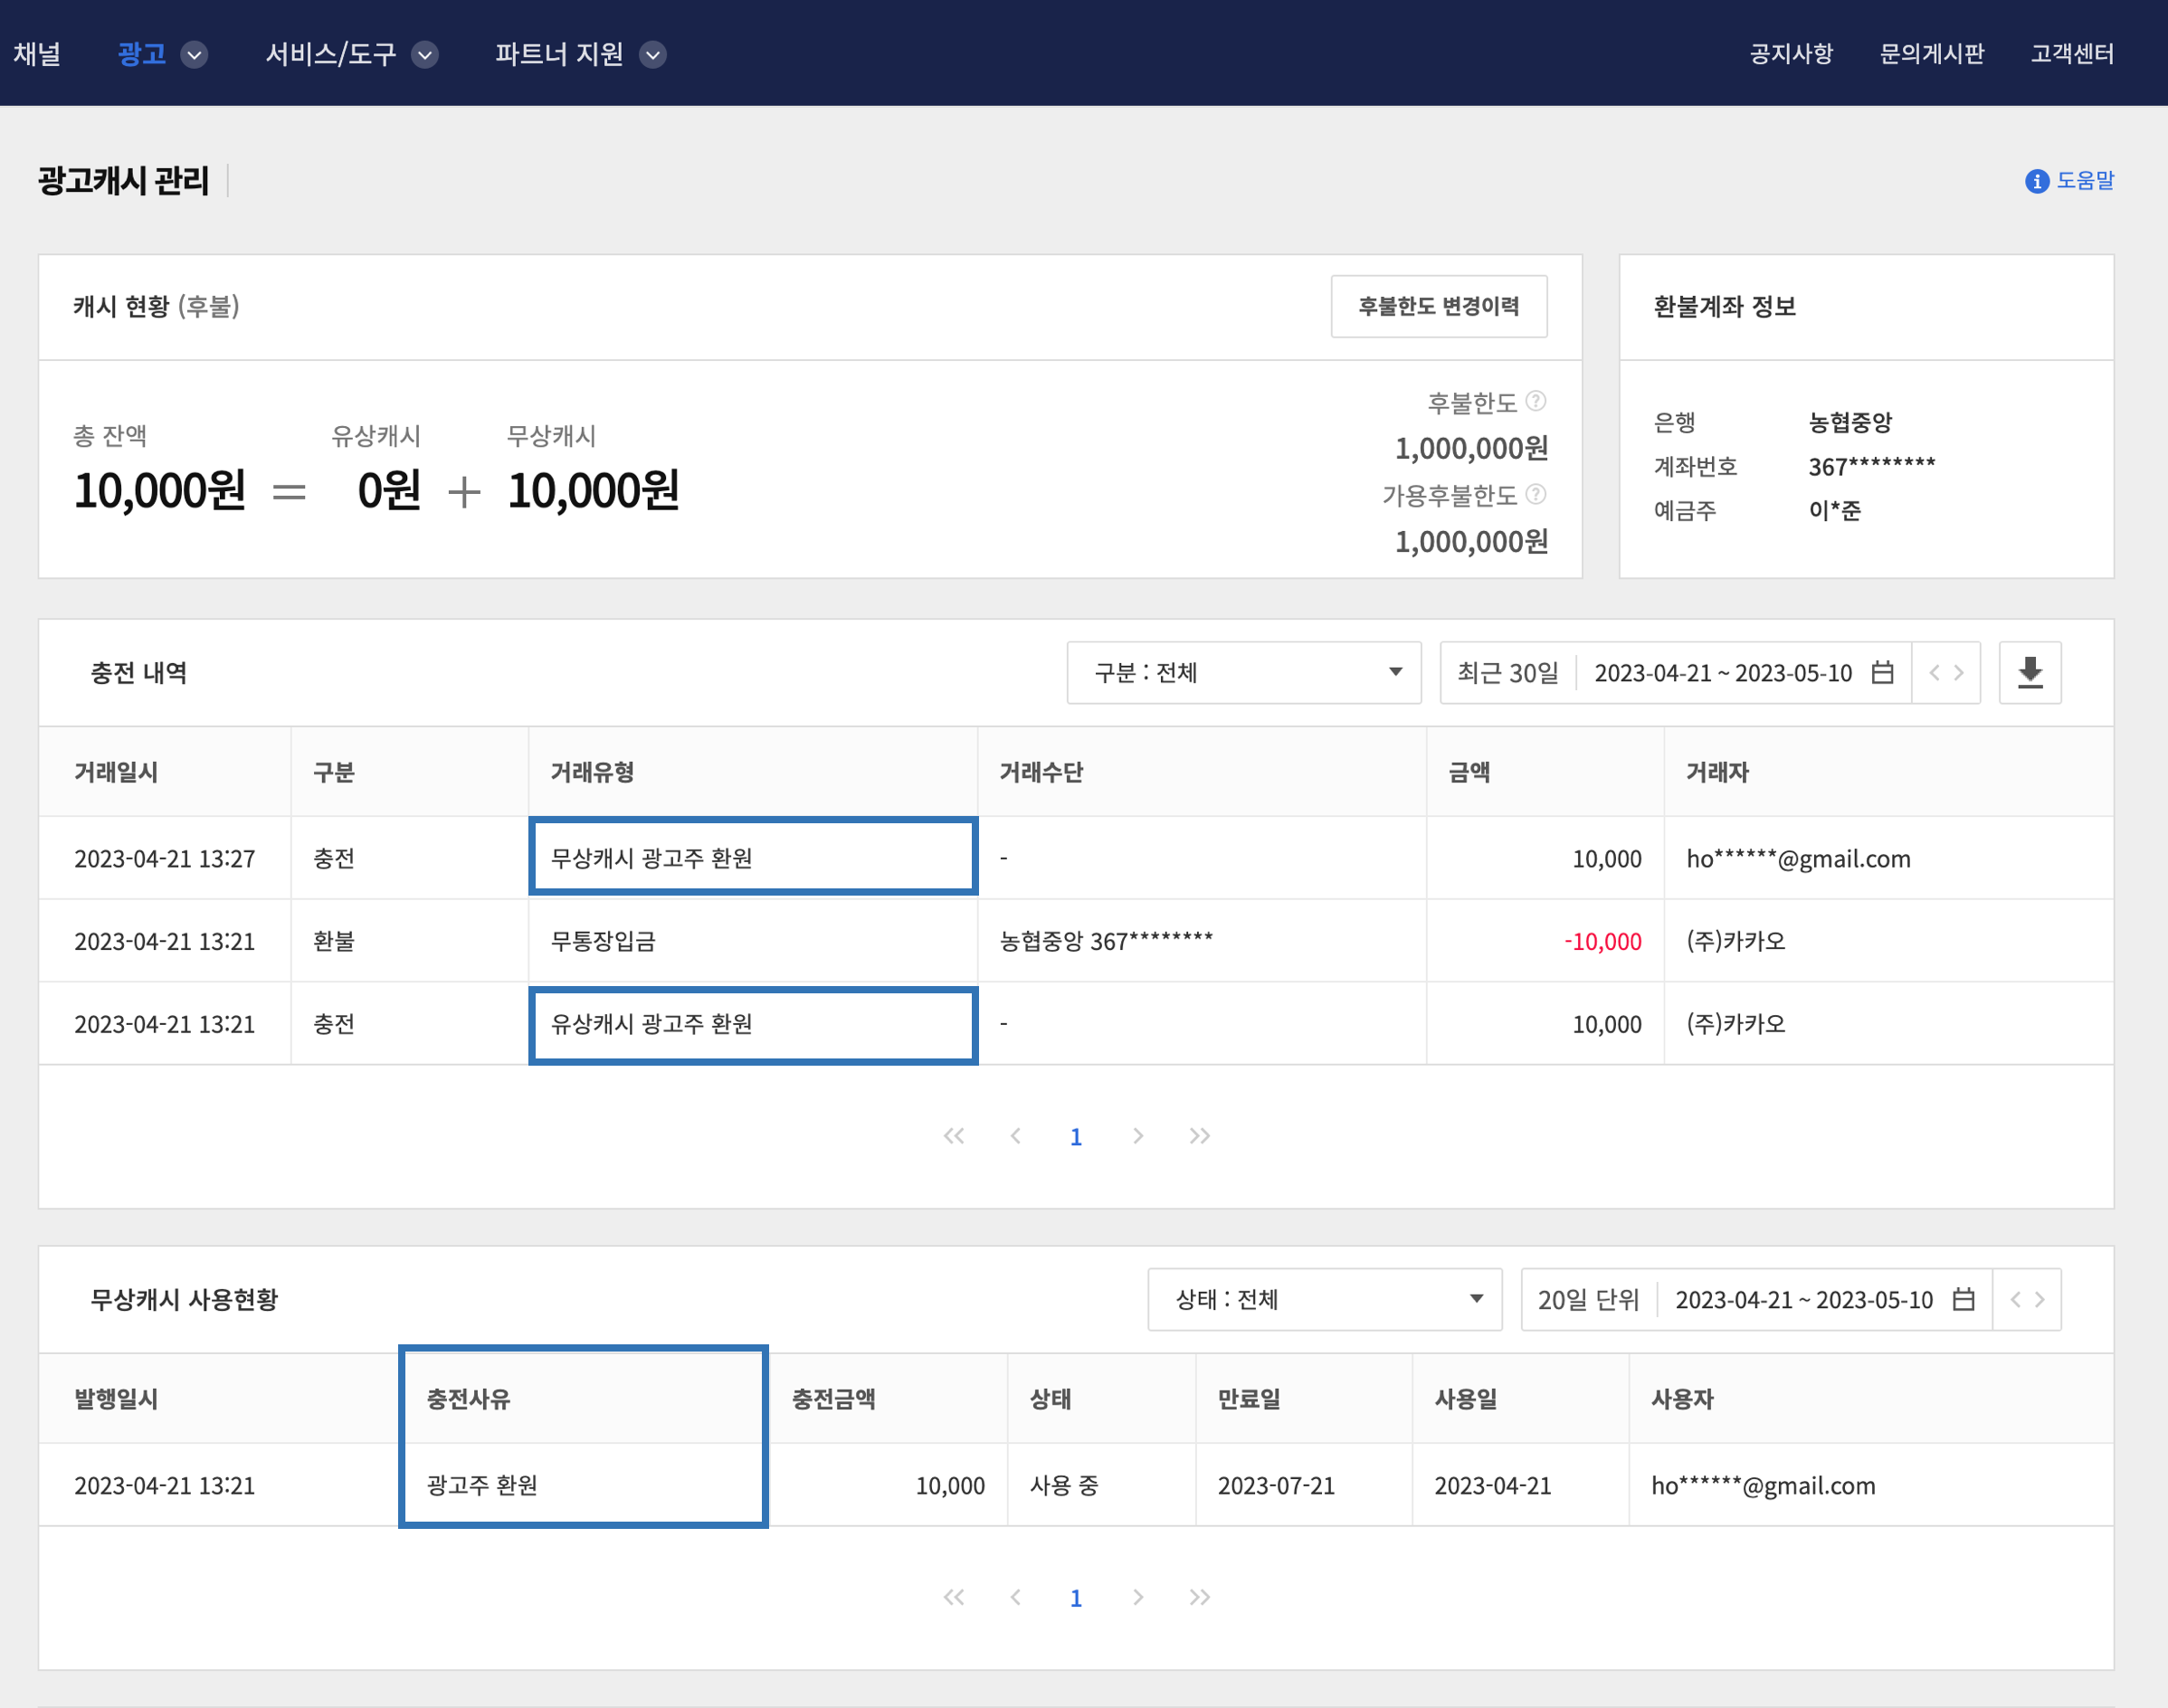This screenshot has height=1708, width=2168.
Task: Click the help icon next to 가용후불한도
Action: click(1536, 494)
